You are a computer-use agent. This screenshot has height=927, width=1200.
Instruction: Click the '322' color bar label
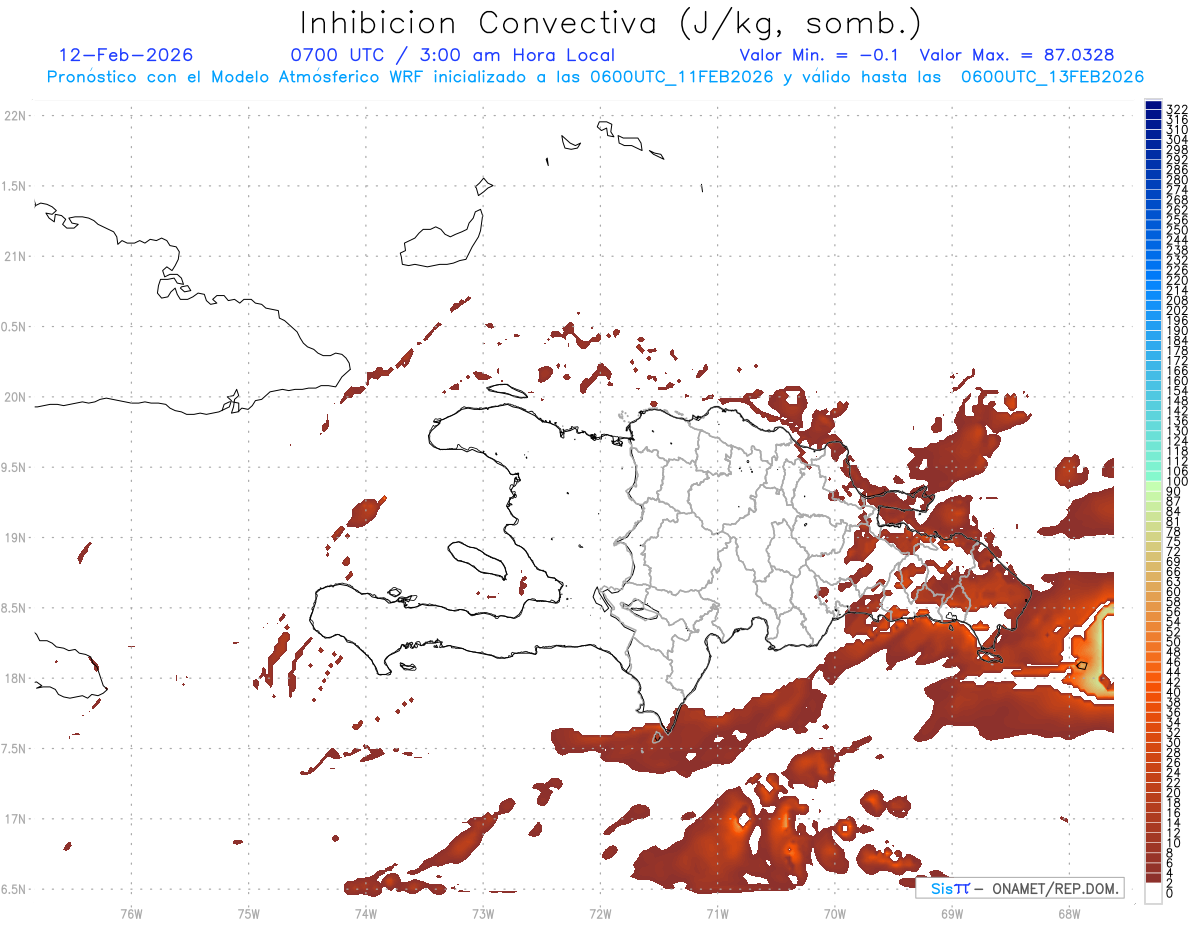[x=1177, y=109]
